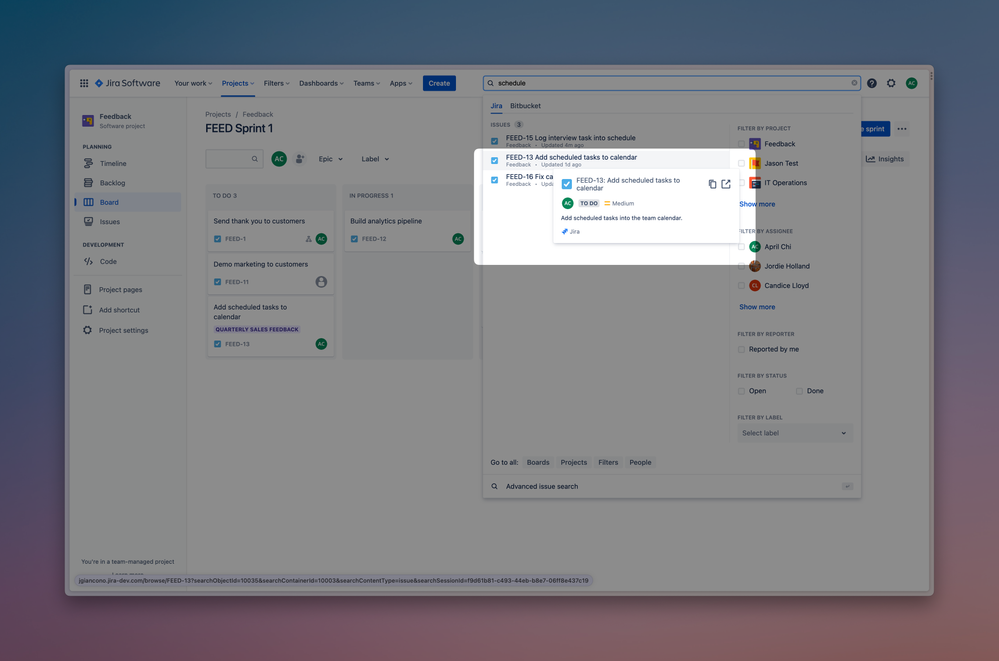
Task: Expand Your work menu
Action: coord(193,84)
